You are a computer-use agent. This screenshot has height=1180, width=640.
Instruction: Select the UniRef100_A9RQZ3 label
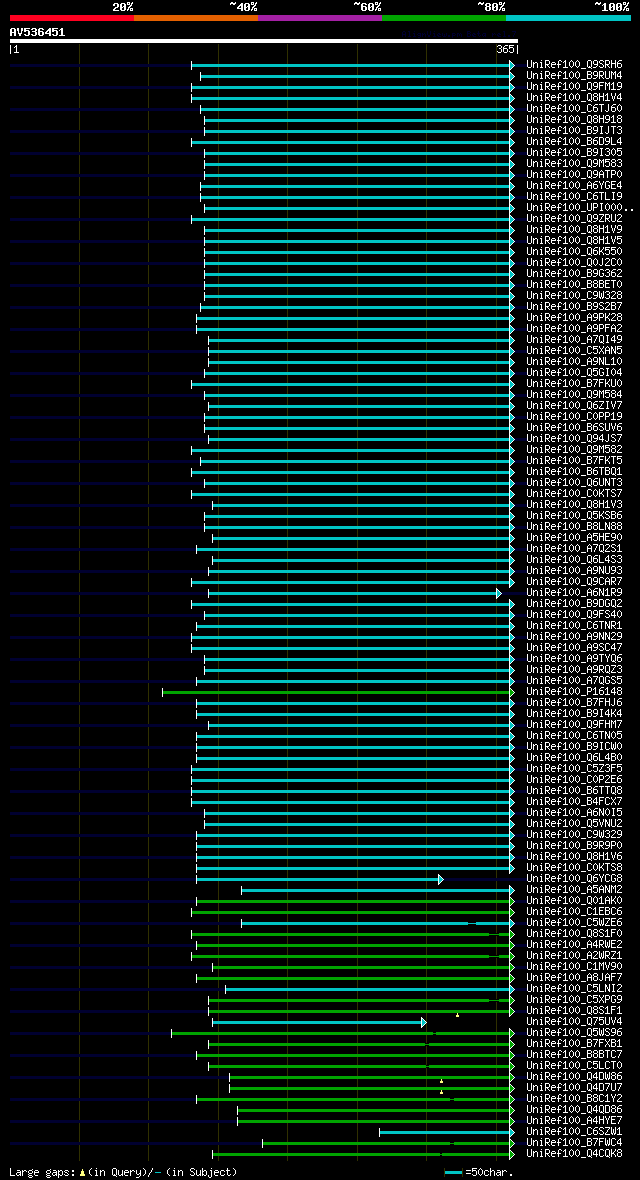tap(574, 670)
